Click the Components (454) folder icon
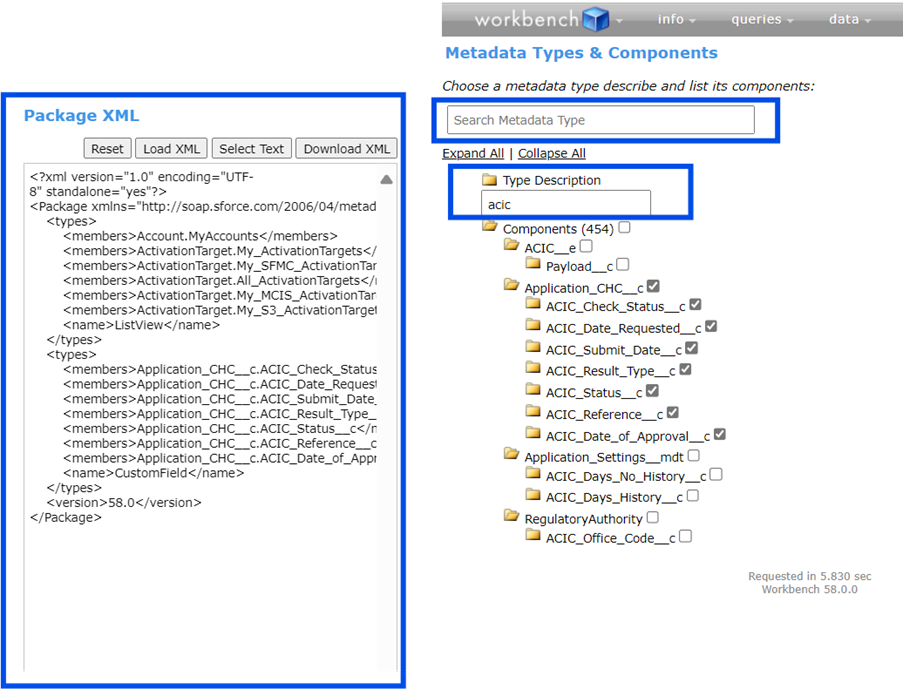This screenshot has height=689, width=903. coord(490,226)
